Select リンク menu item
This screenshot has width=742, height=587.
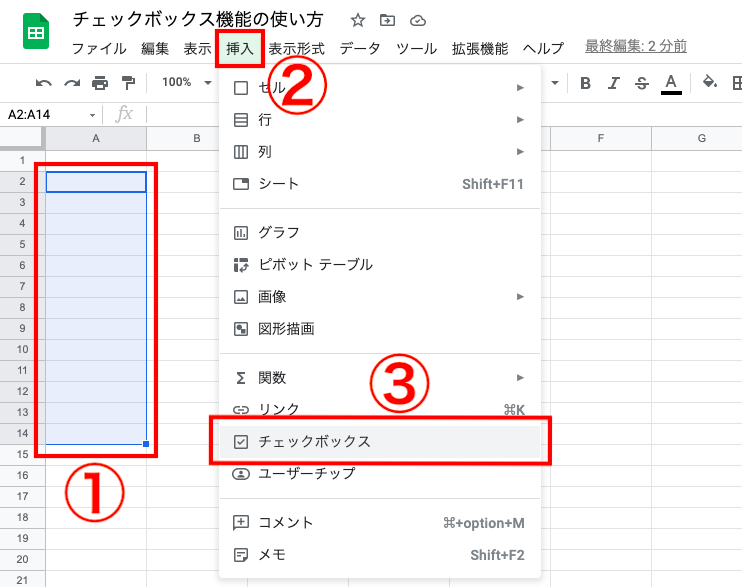tap(380, 409)
